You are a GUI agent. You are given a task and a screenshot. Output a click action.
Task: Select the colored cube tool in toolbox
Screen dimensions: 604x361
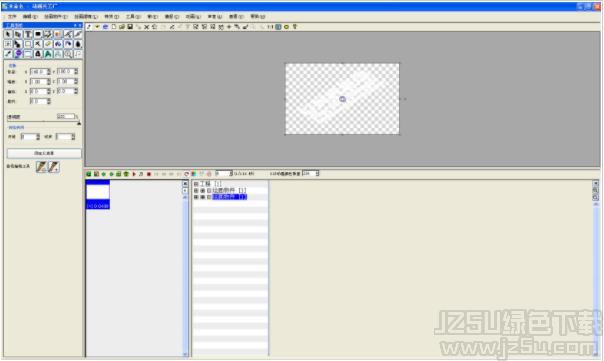coord(18,34)
